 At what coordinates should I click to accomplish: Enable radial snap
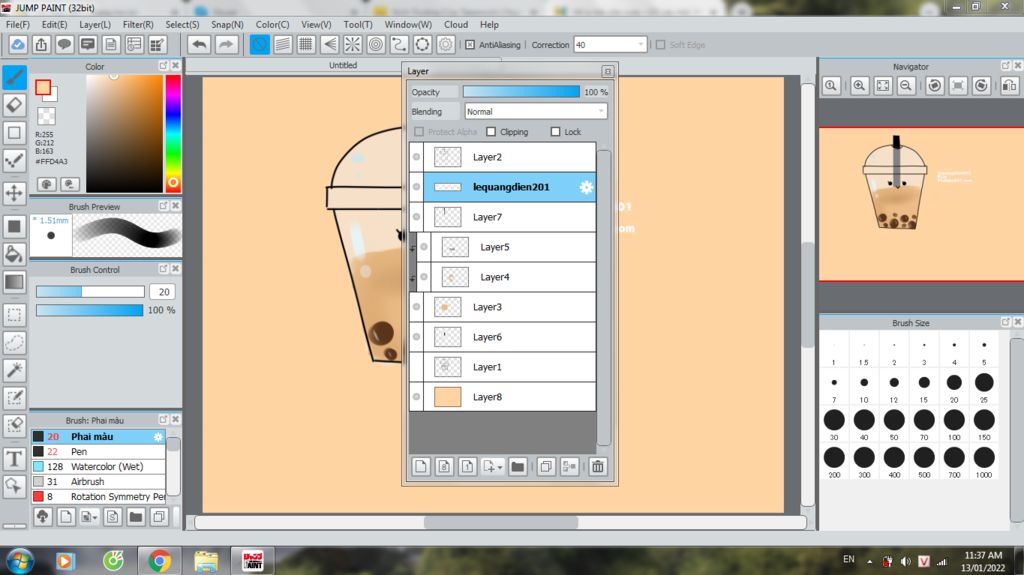[352, 44]
